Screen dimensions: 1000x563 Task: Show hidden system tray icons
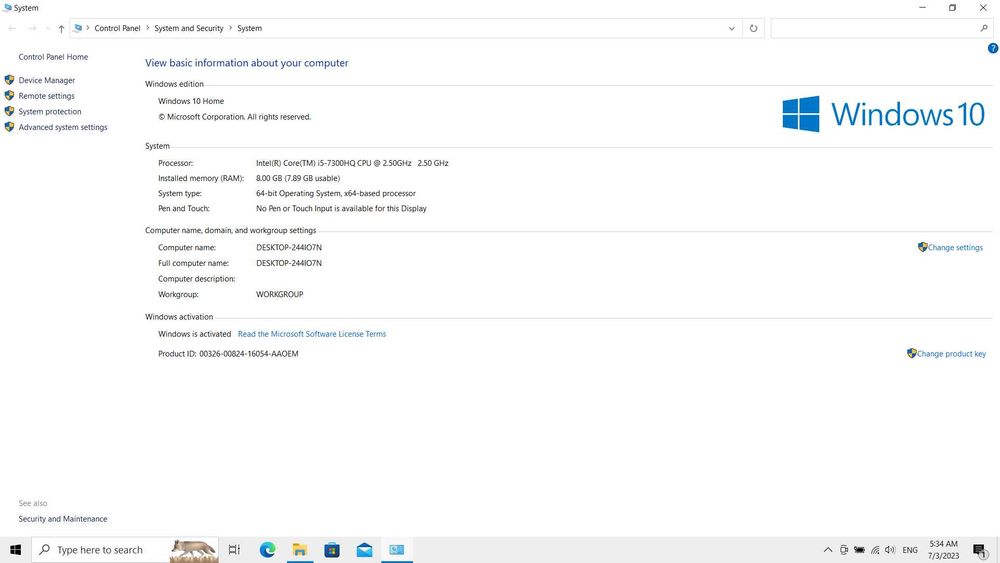(828, 550)
